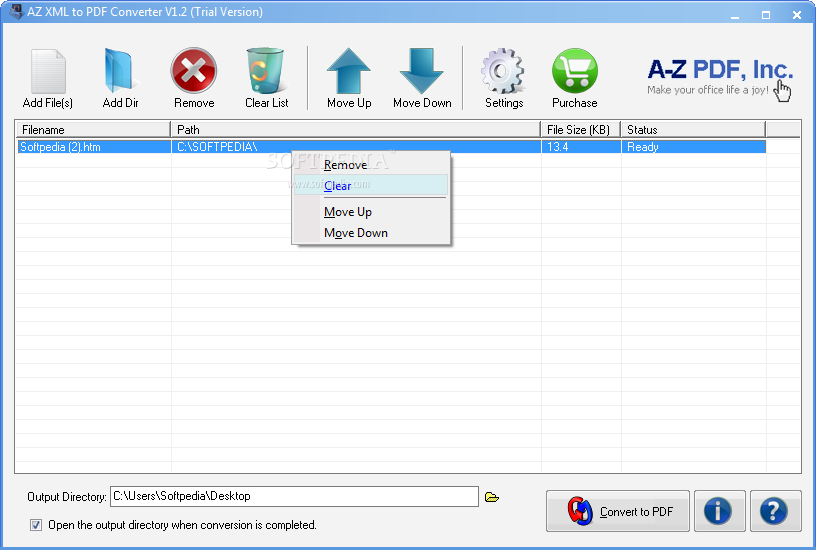Close the AZ XML to PDF Converter window

point(797,15)
